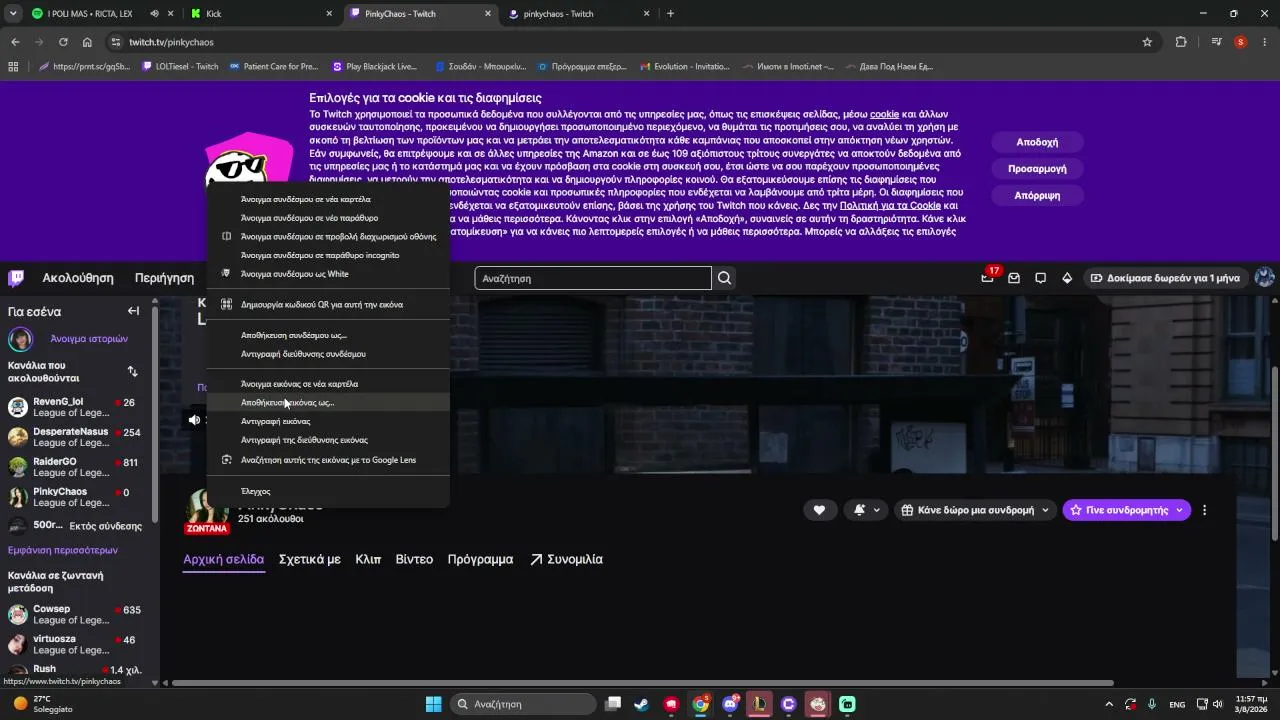
Task: Open Twitch whispers chat bubble icon
Action: (1040, 278)
